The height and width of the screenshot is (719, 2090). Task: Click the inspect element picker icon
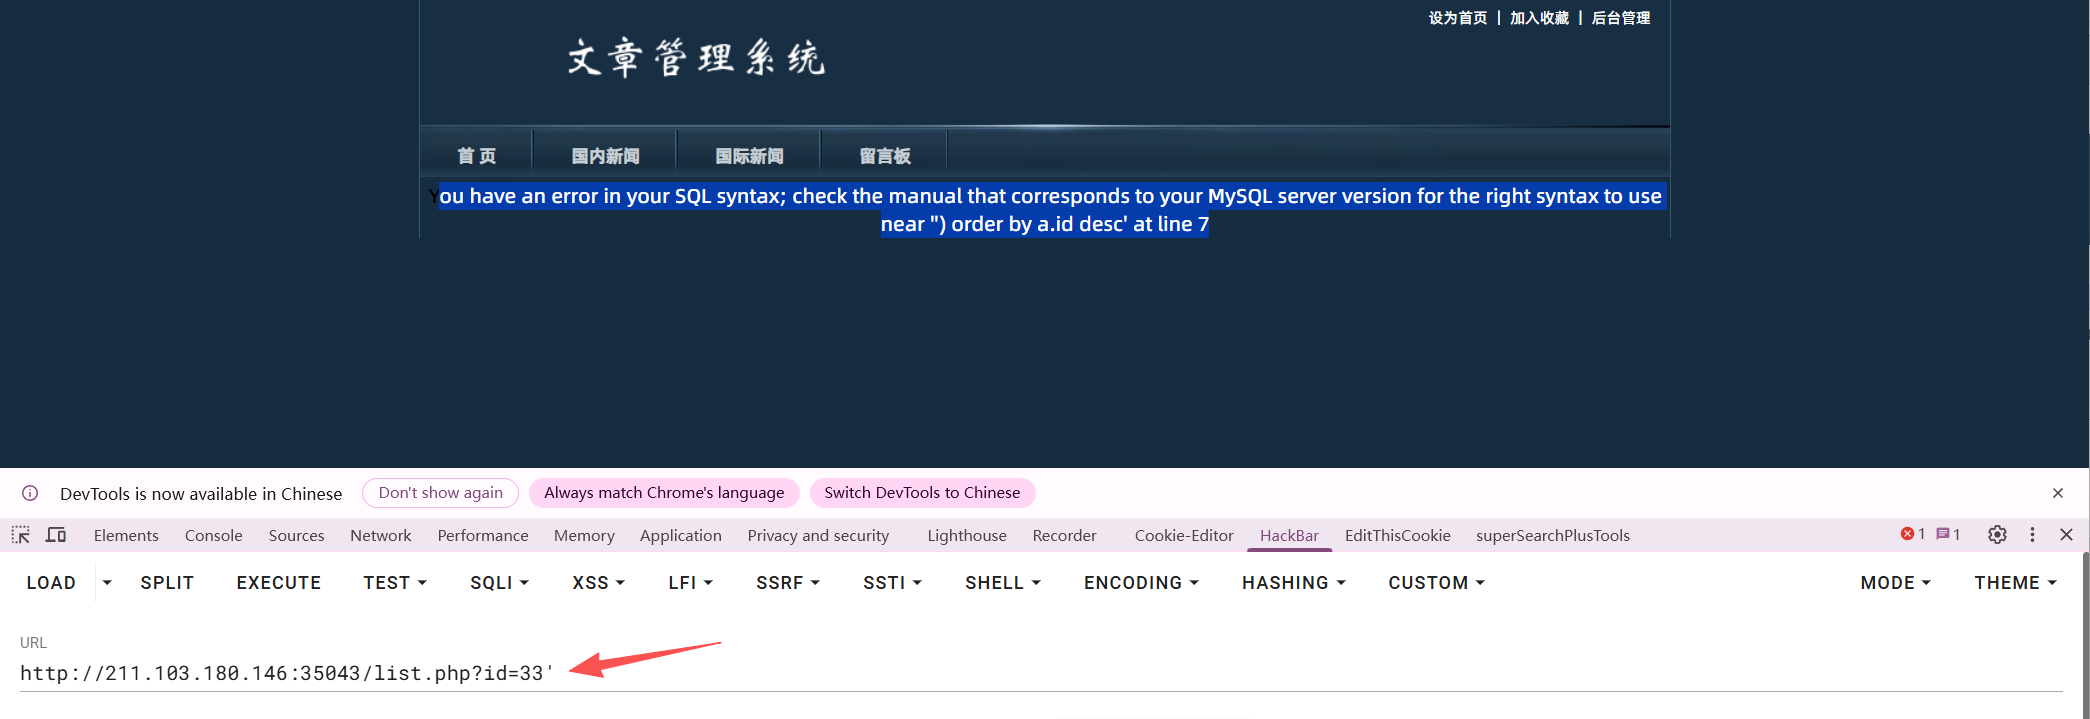pyautogui.click(x=21, y=535)
